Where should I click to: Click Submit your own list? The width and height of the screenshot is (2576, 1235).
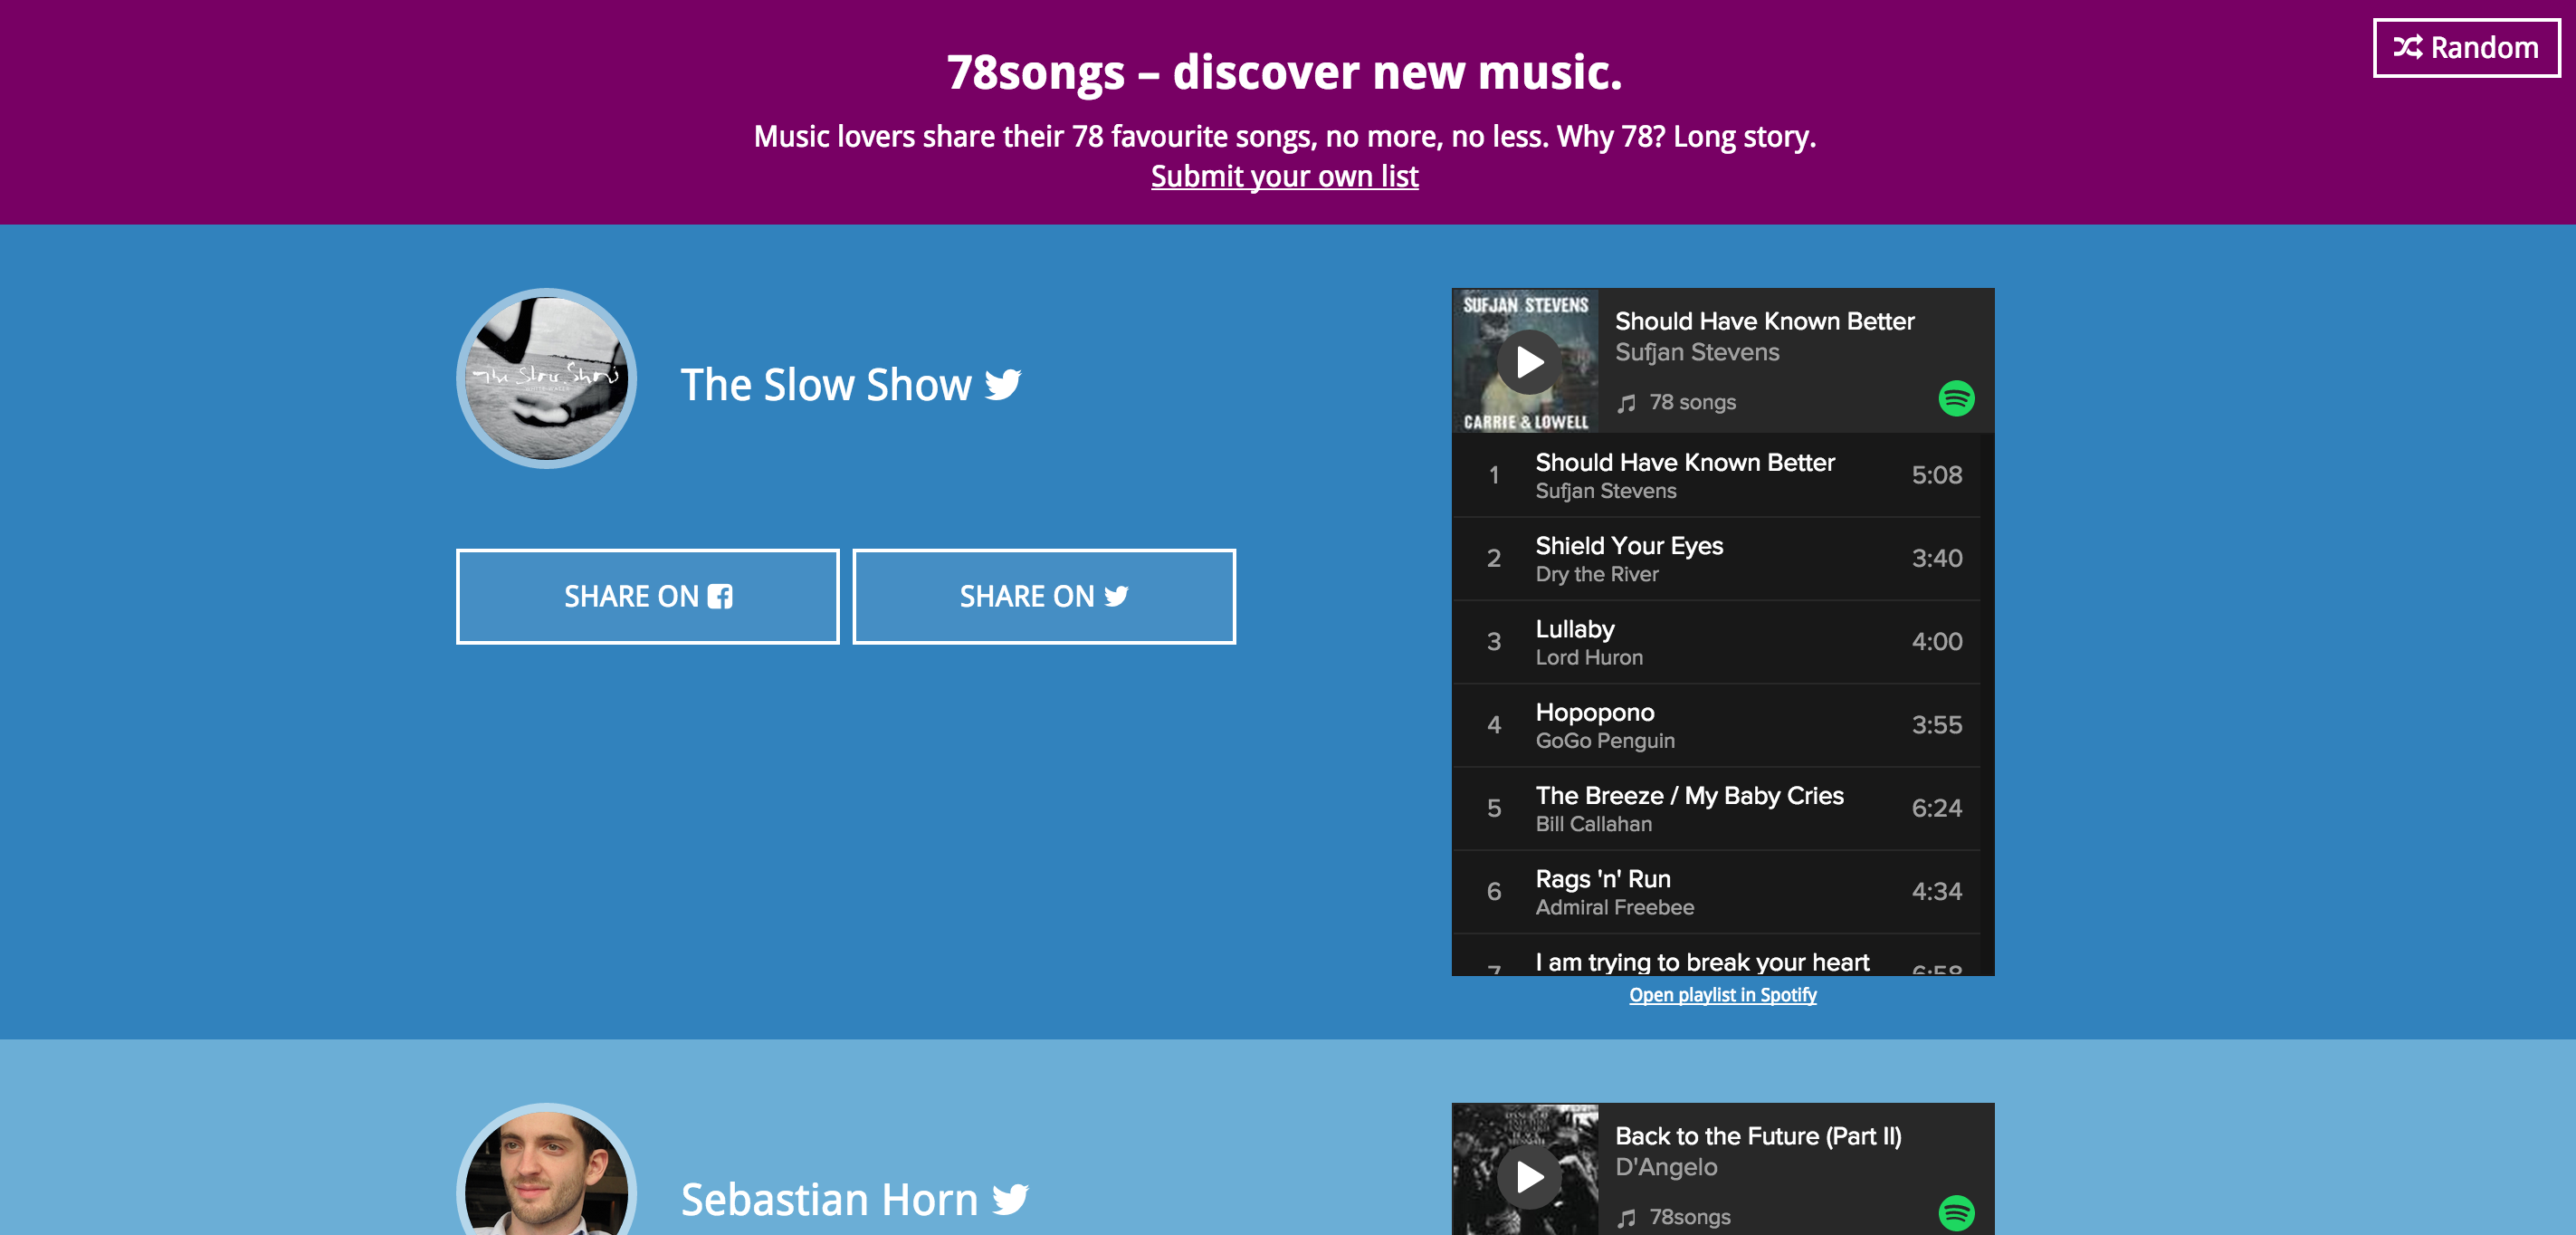(x=1284, y=176)
